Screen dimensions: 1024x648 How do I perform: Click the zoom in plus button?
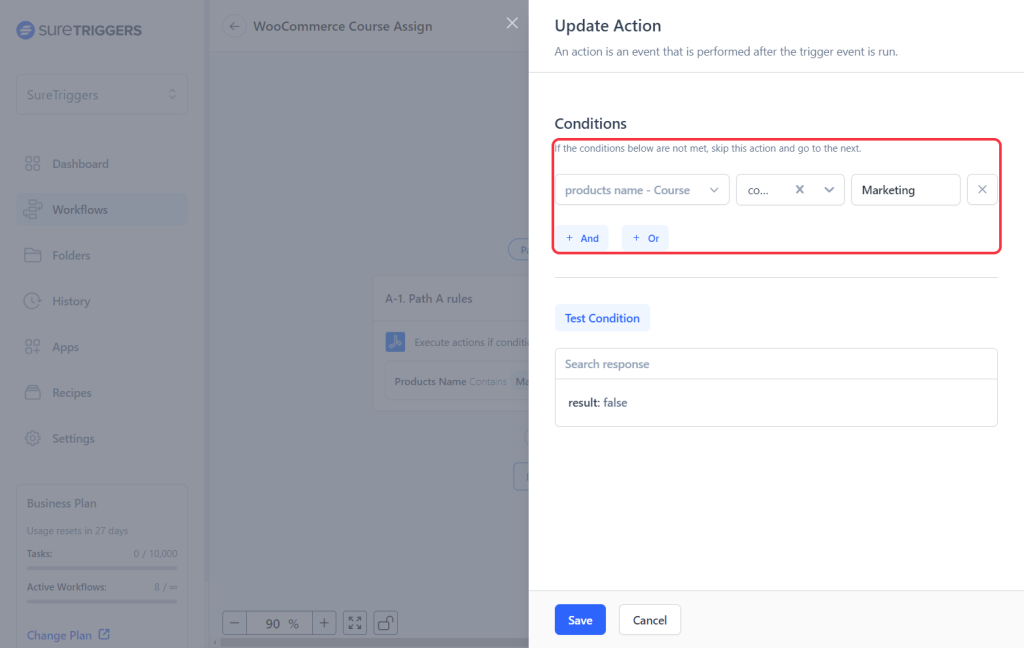pos(324,623)
